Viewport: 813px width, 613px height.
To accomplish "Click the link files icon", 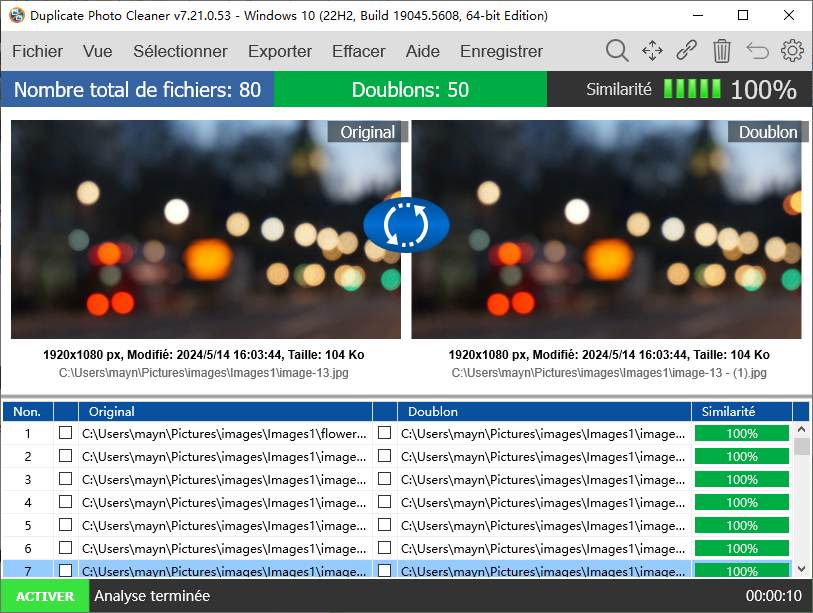I will [x=687, y=51].
